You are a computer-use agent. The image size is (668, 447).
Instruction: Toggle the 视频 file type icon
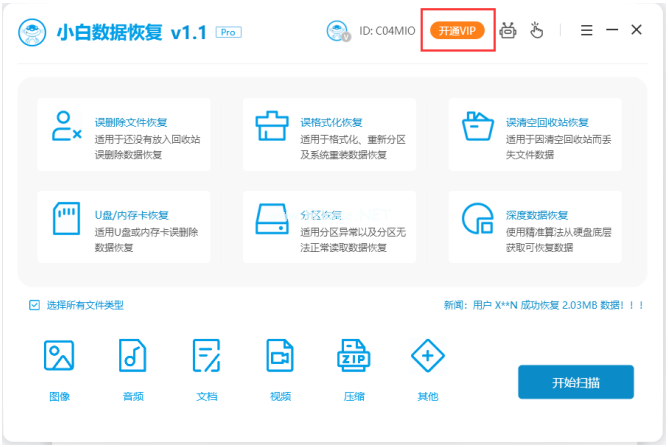[x=280, y=355]
